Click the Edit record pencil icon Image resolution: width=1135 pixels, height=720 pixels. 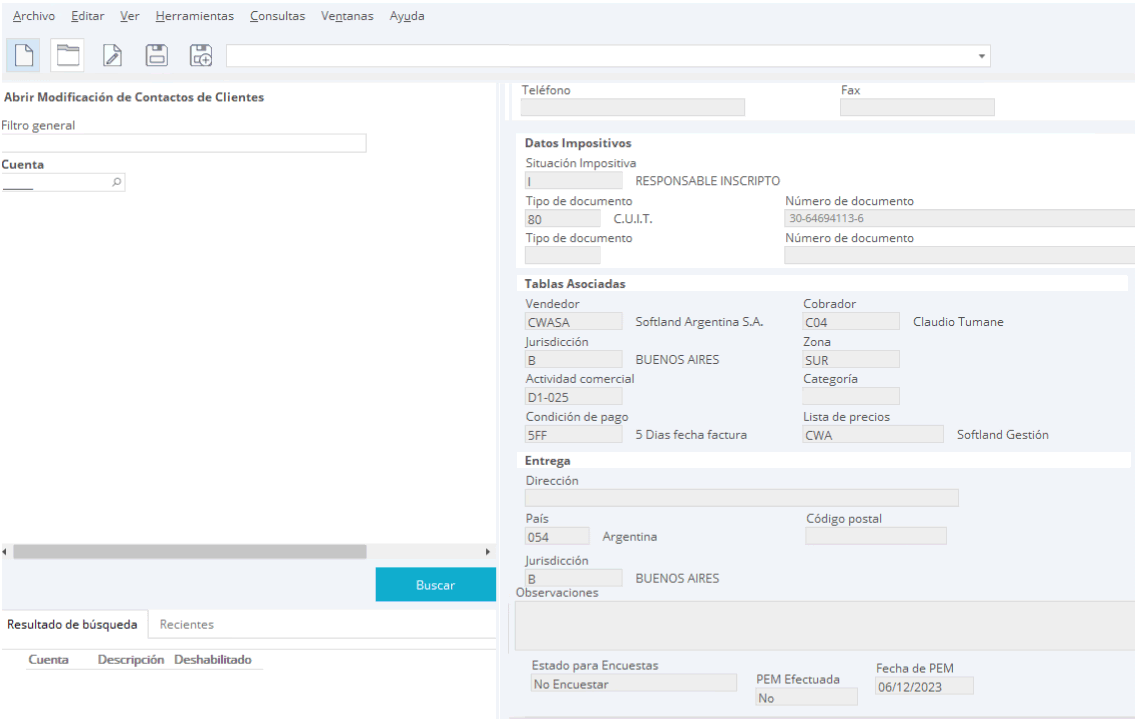tap(113, 55)
